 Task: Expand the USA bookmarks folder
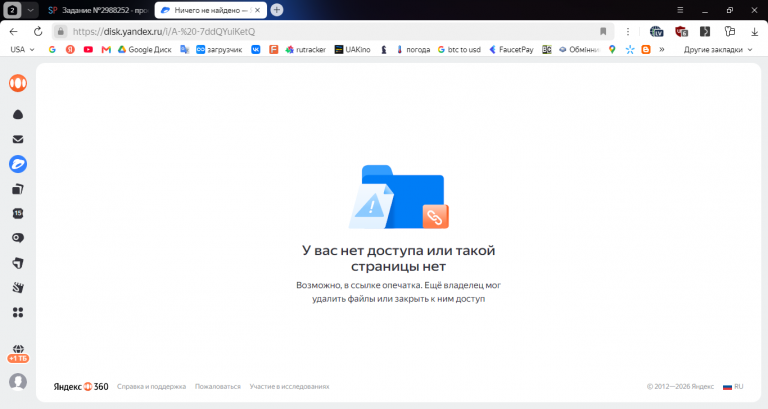(22, 49)
